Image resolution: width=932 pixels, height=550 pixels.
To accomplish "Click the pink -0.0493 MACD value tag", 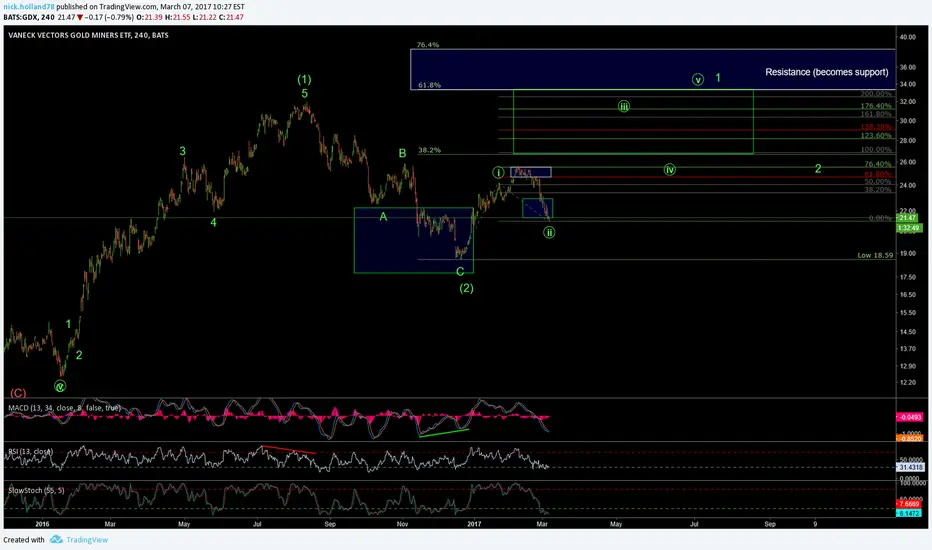I will point(910,417).
